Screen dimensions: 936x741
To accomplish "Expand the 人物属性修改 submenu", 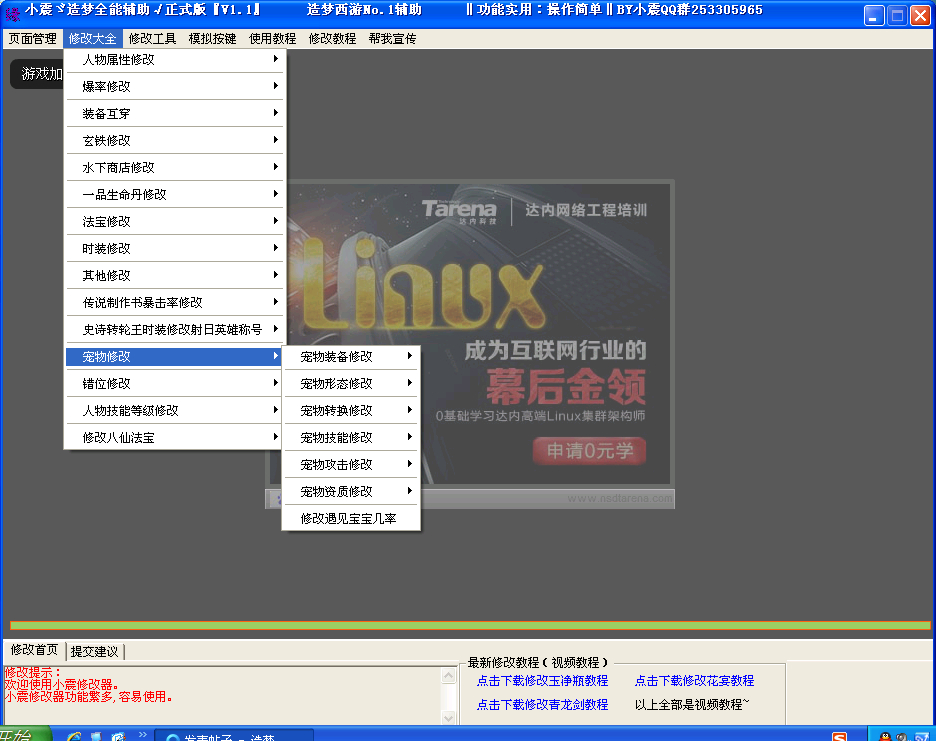I will pos(175,60).
